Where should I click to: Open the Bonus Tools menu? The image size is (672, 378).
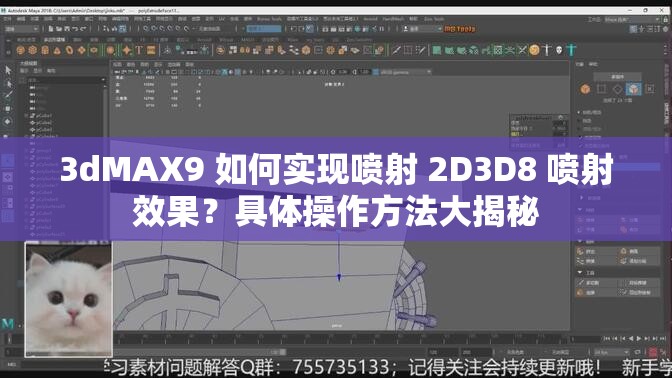tap(269, 19)
